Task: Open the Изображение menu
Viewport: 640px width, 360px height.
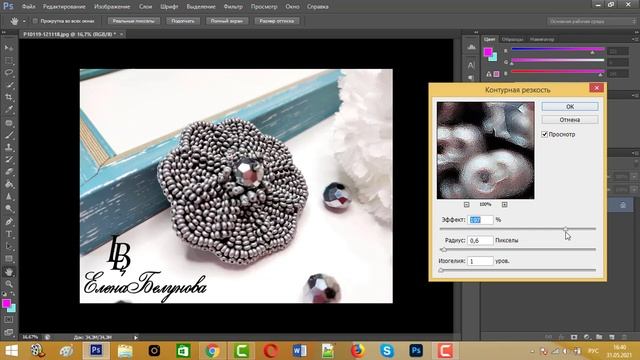Action: (112, 7)
